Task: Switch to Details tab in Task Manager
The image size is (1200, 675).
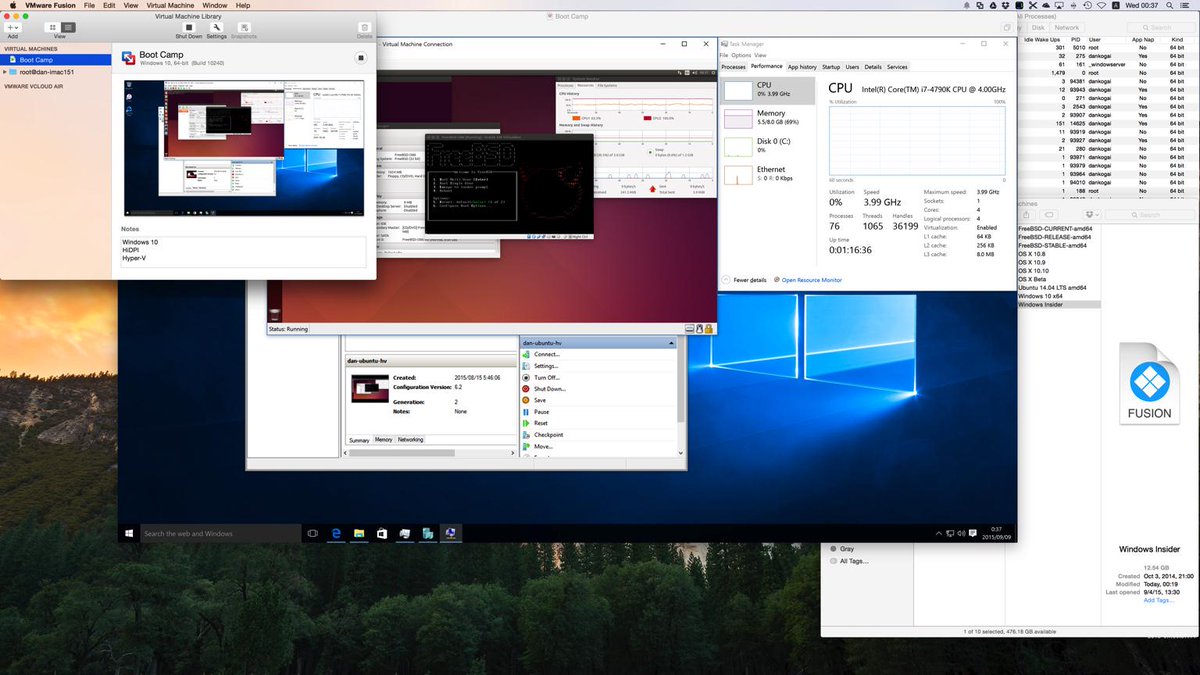Action: [873, 67]
